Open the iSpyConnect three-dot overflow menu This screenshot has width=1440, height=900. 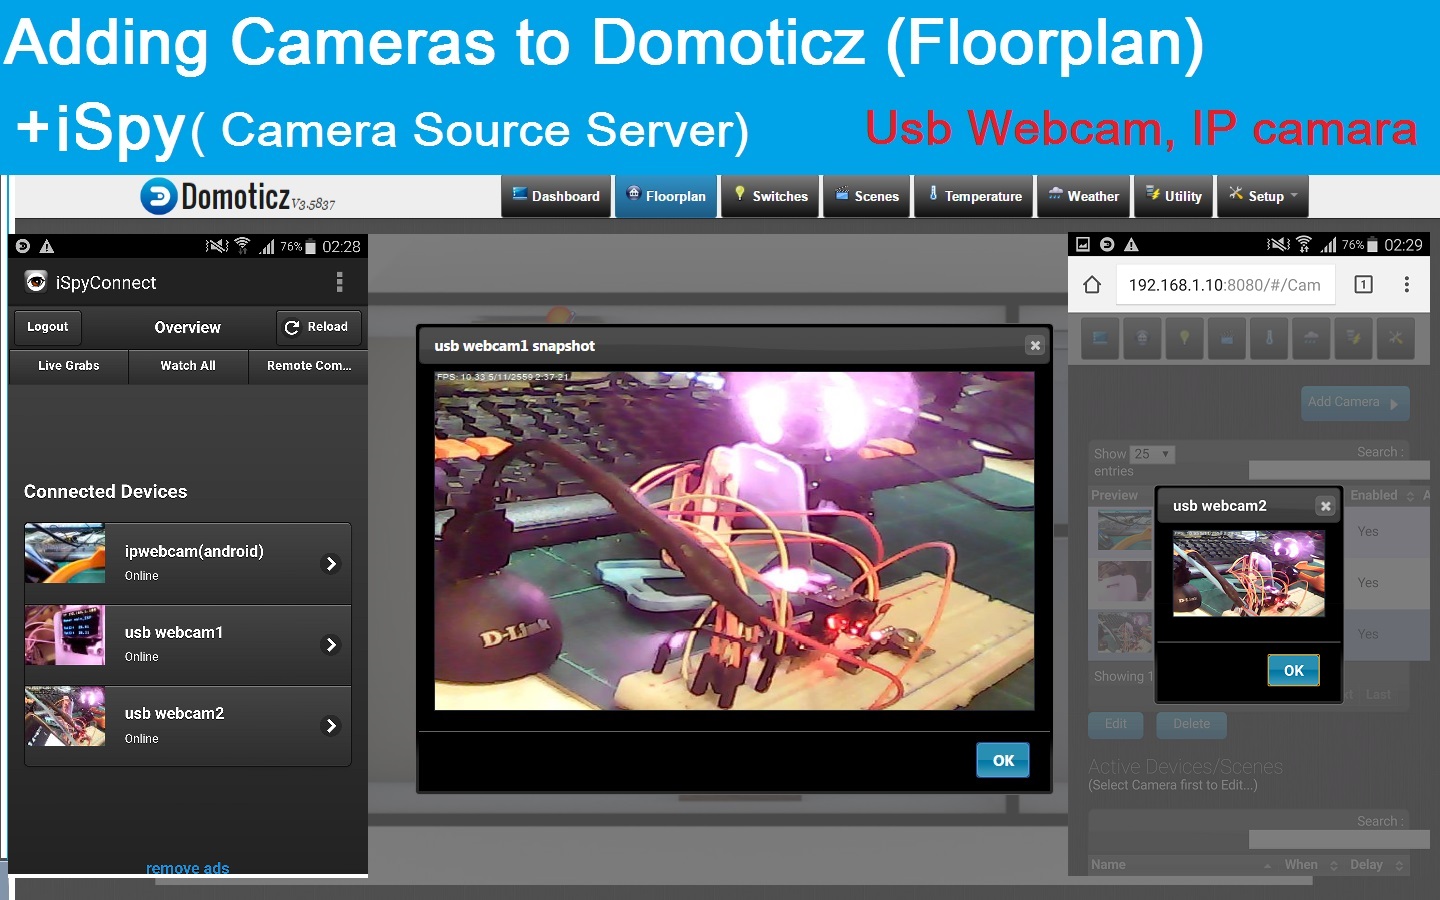pyautogui.click(x=340, y=282)
